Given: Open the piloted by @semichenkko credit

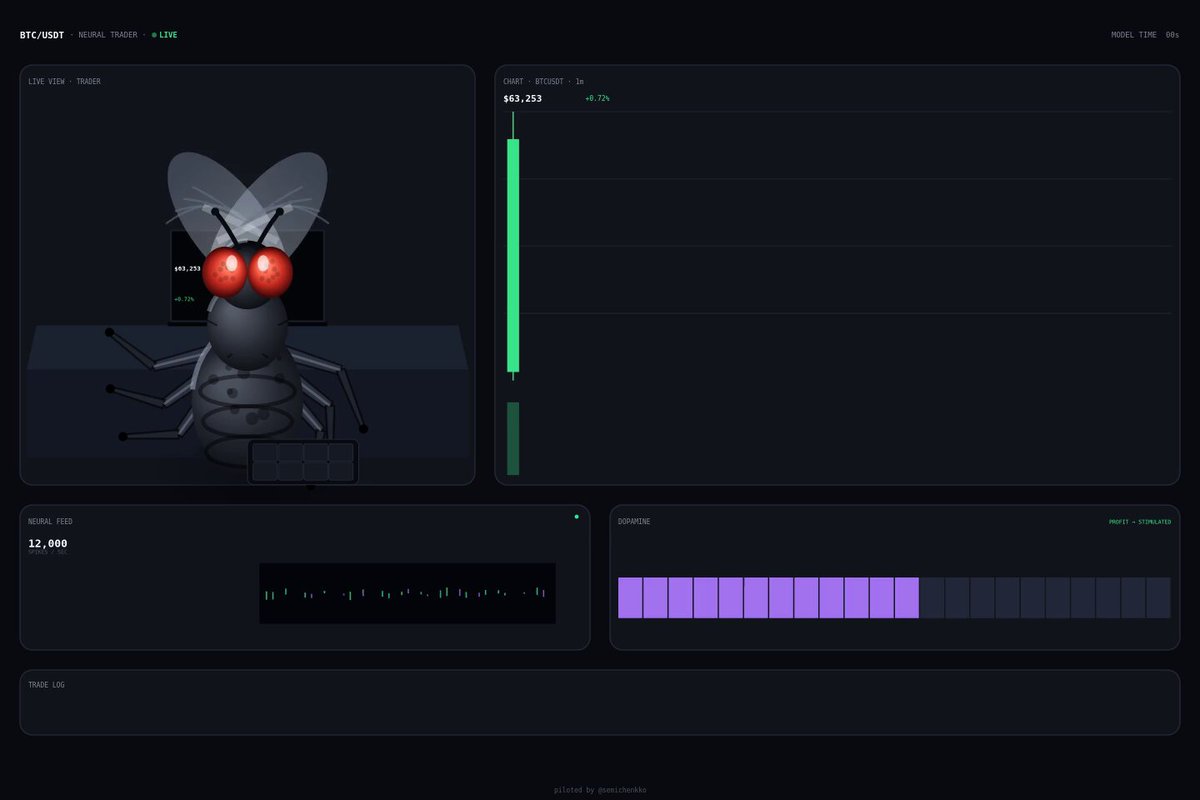Looking at the screenshot, I should click(x=600, y=790).
